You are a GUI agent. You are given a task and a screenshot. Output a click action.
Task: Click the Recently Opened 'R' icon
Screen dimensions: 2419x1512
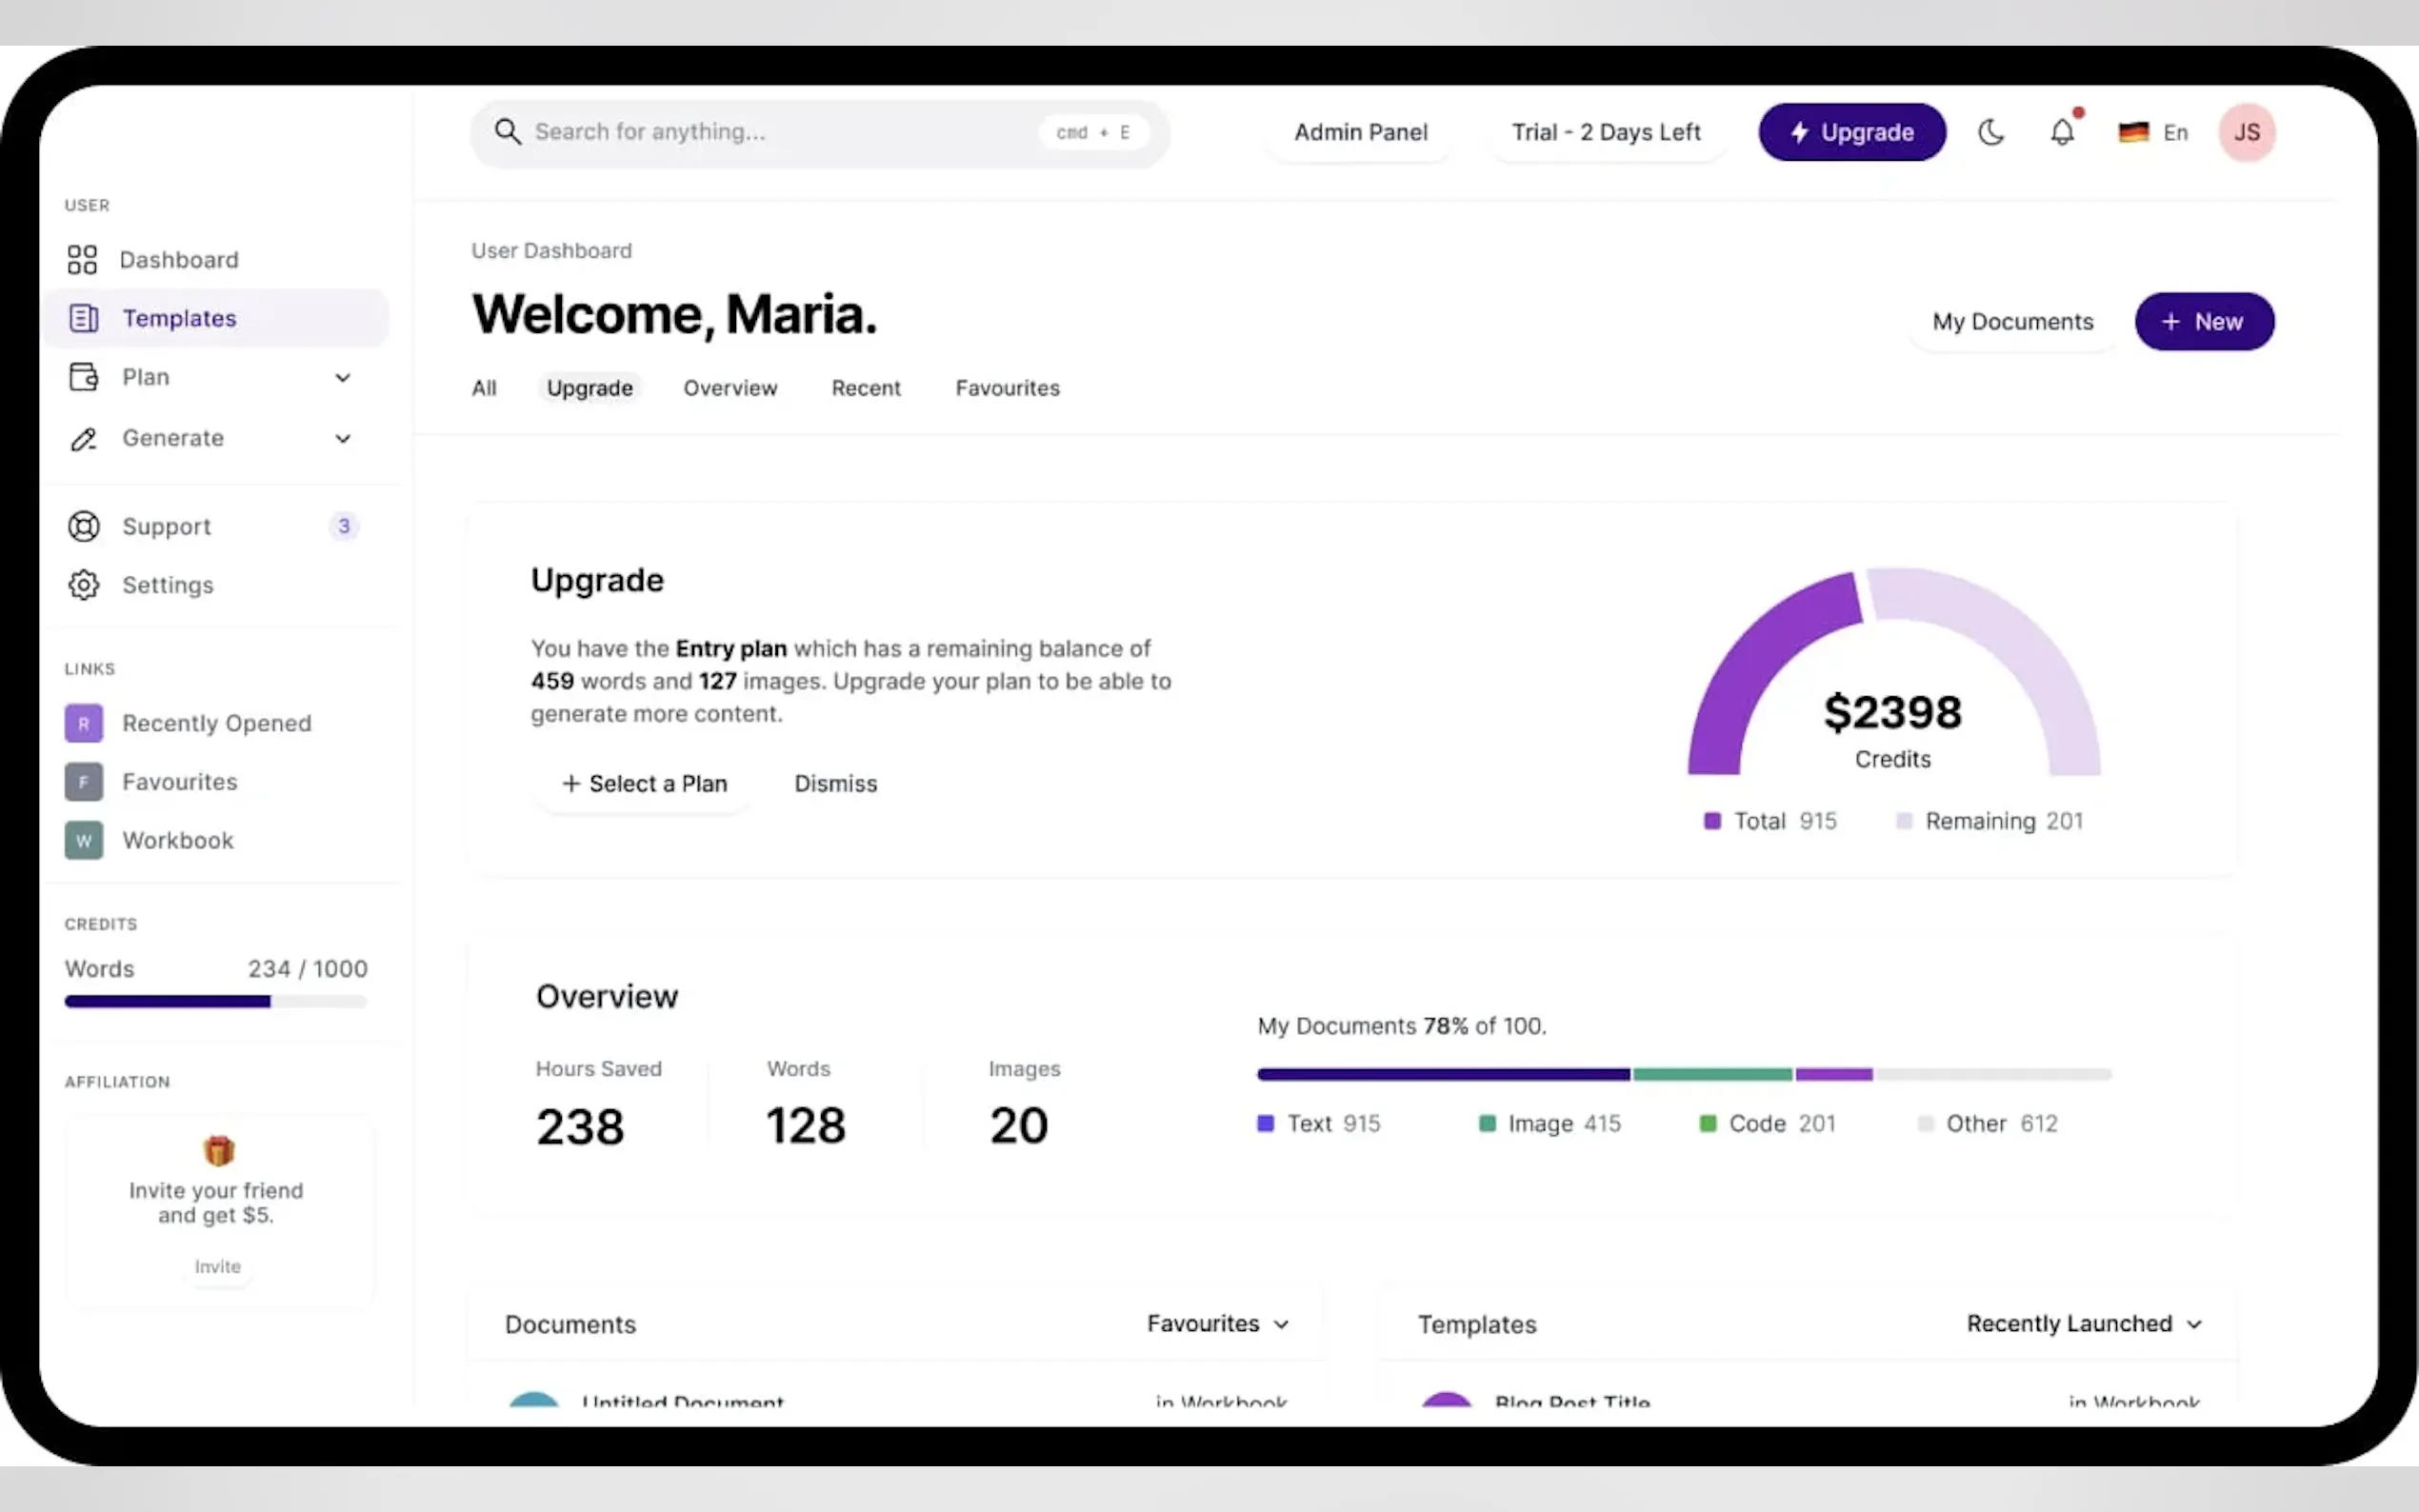(83, 723)
